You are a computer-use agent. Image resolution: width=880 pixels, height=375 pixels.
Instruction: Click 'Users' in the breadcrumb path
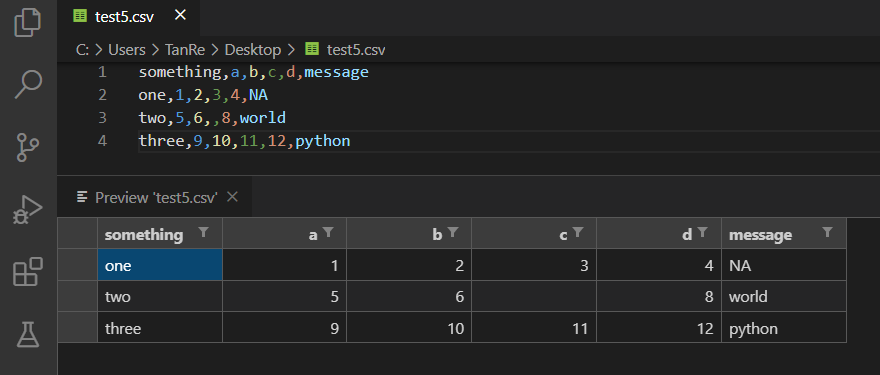pyautogui.click(x=127, y=50)
